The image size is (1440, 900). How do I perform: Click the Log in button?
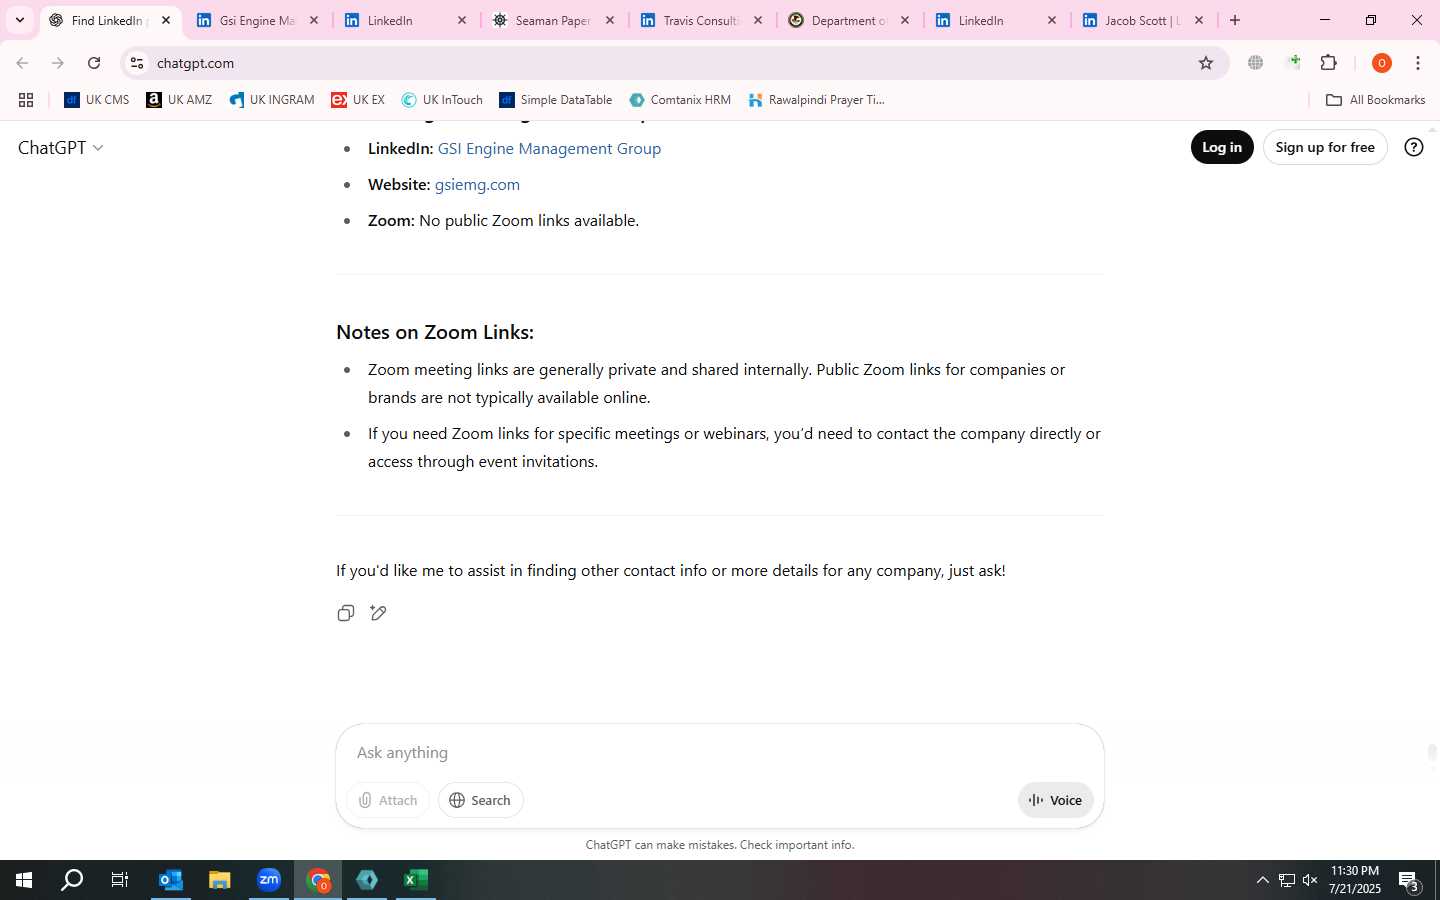click(1222, 147)
